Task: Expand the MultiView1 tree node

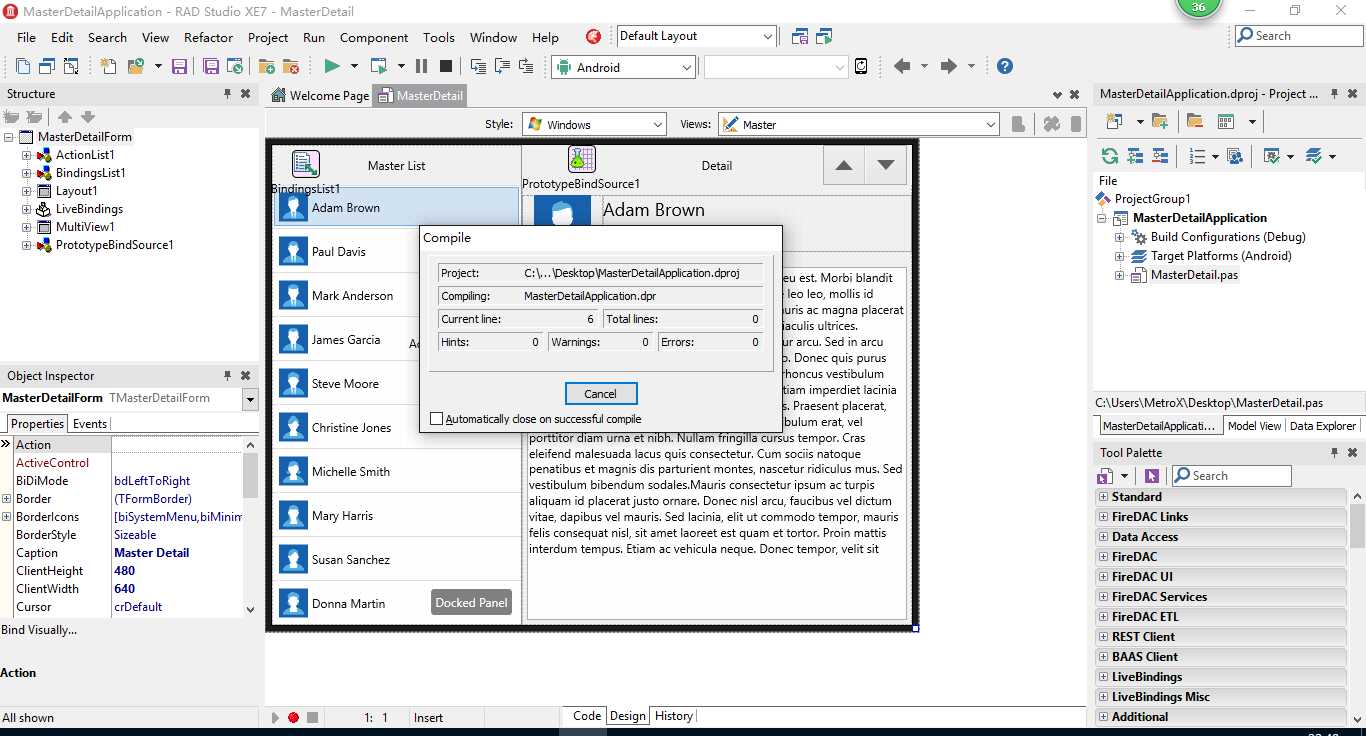Action: [x=27, y=227]
